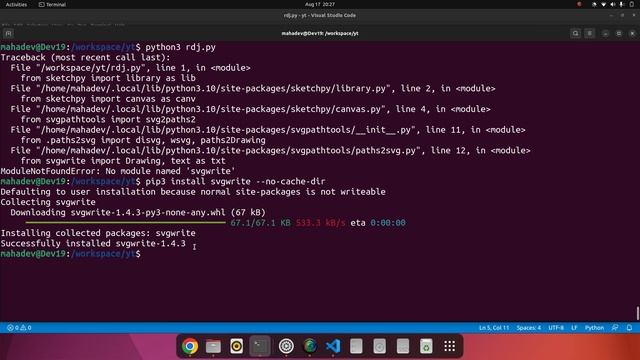Open the screen recording indicator in top bar
640x360 pixels.
pyautogui.click(x=579, y=4)
